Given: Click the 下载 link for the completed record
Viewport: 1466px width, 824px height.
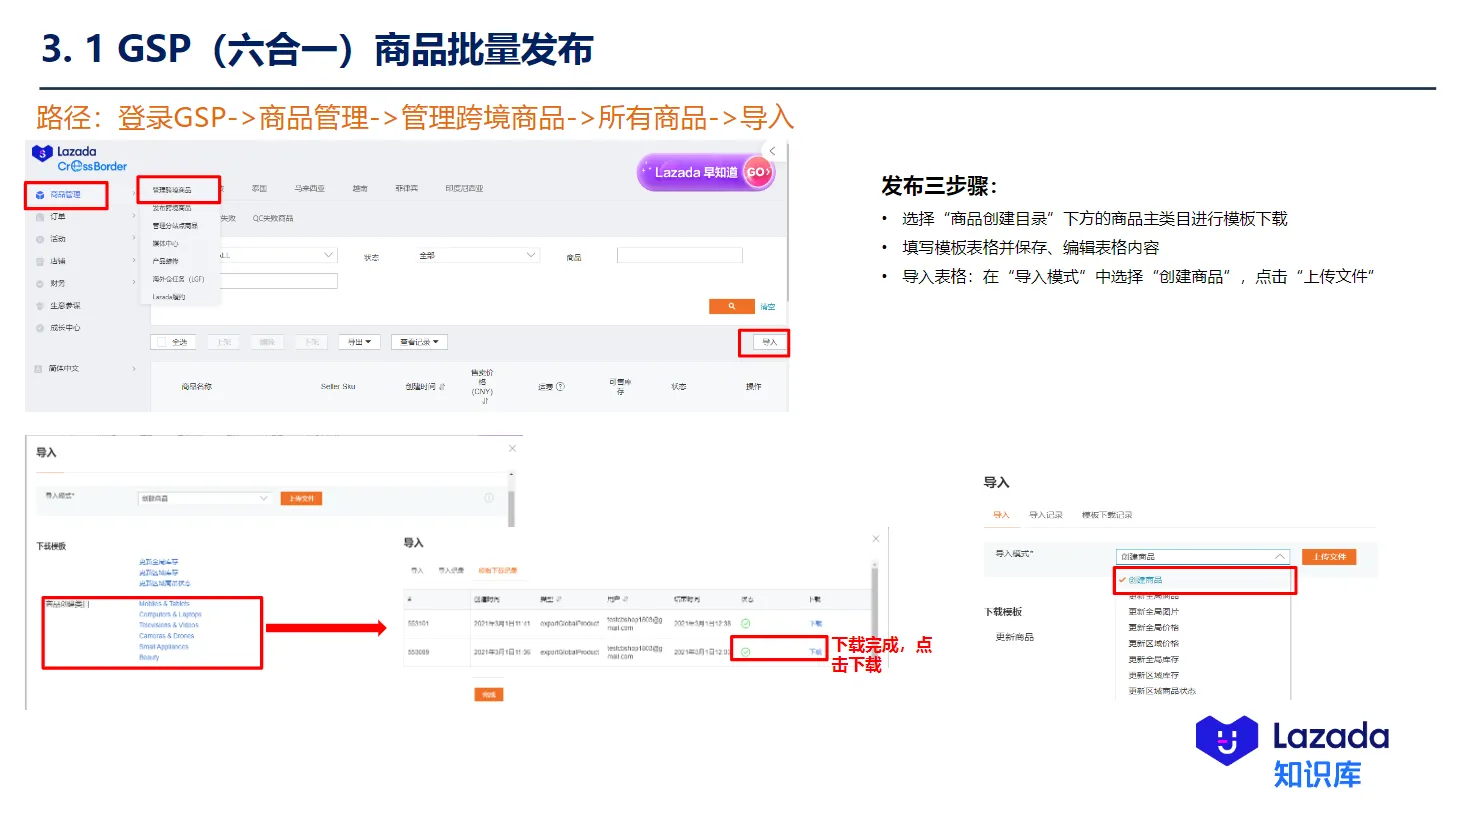Looking at the screenshot, I should 815,651.
